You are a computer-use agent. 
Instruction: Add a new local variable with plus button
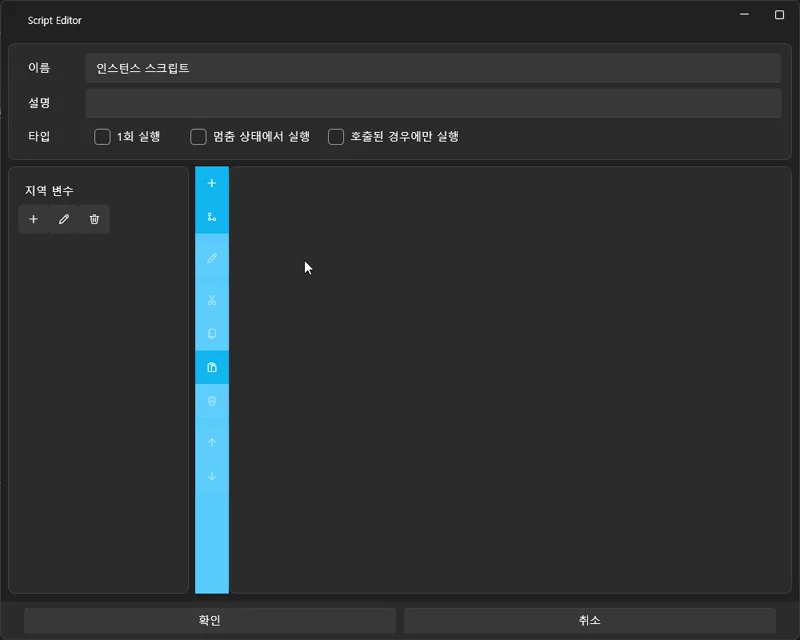pos(33,219)
